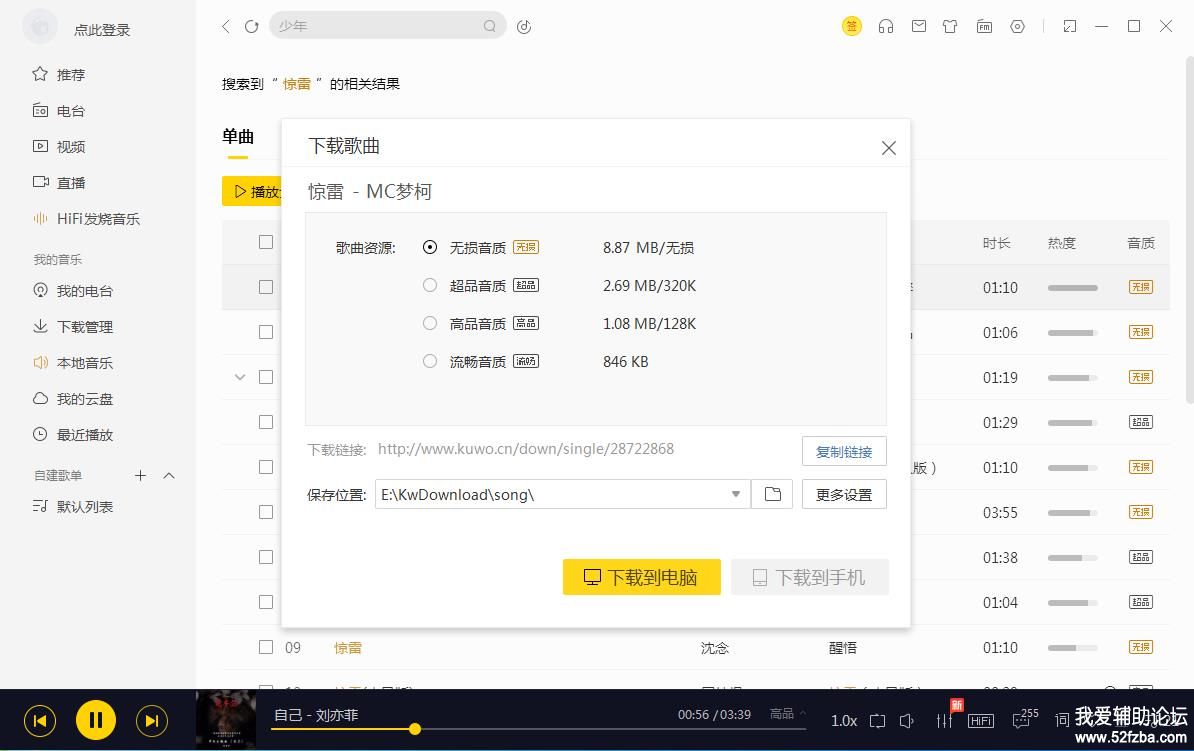Click the volume speaker icon
Image resolution: width=1194 pixels, height=751 pixels.
point(907,720)
